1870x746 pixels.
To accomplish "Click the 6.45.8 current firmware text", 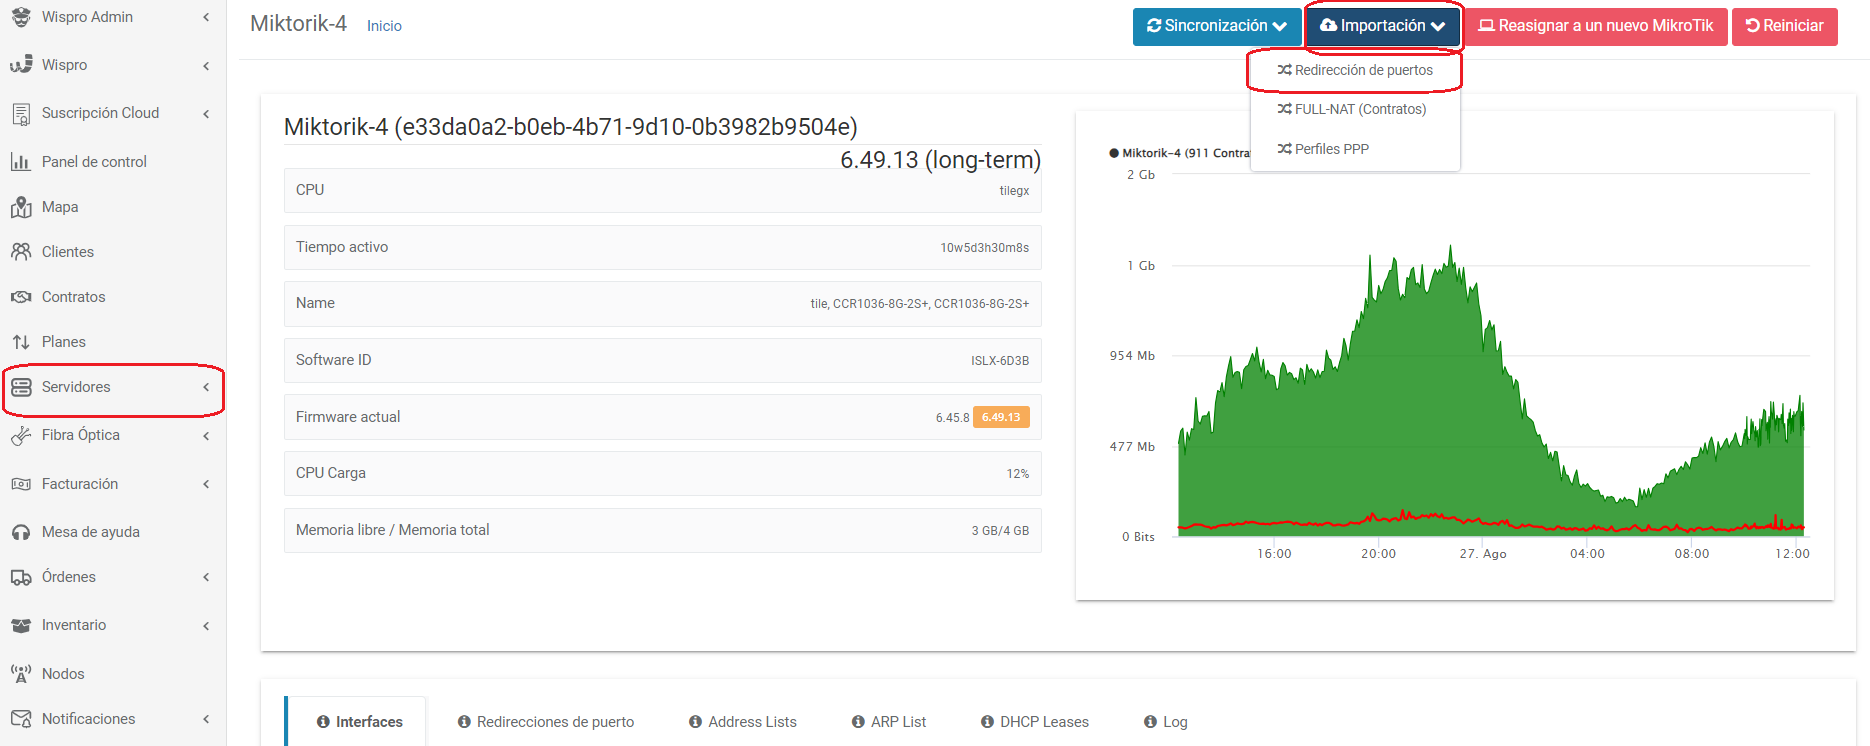I will [x=952, y=418].
